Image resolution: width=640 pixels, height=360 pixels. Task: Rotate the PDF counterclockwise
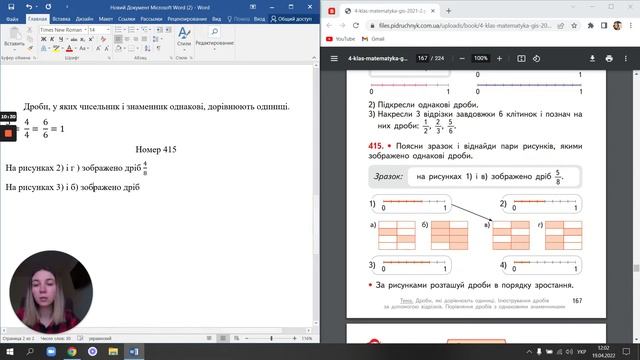coord(537,58)
